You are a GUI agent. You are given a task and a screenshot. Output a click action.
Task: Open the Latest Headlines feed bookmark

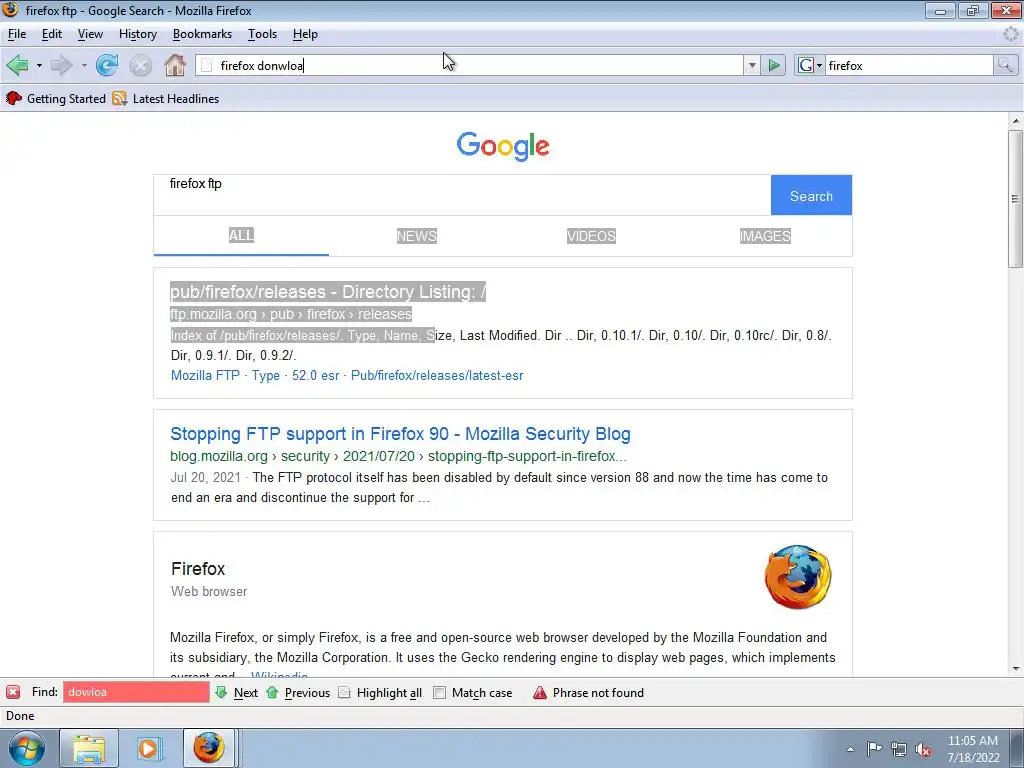(166, 99)
